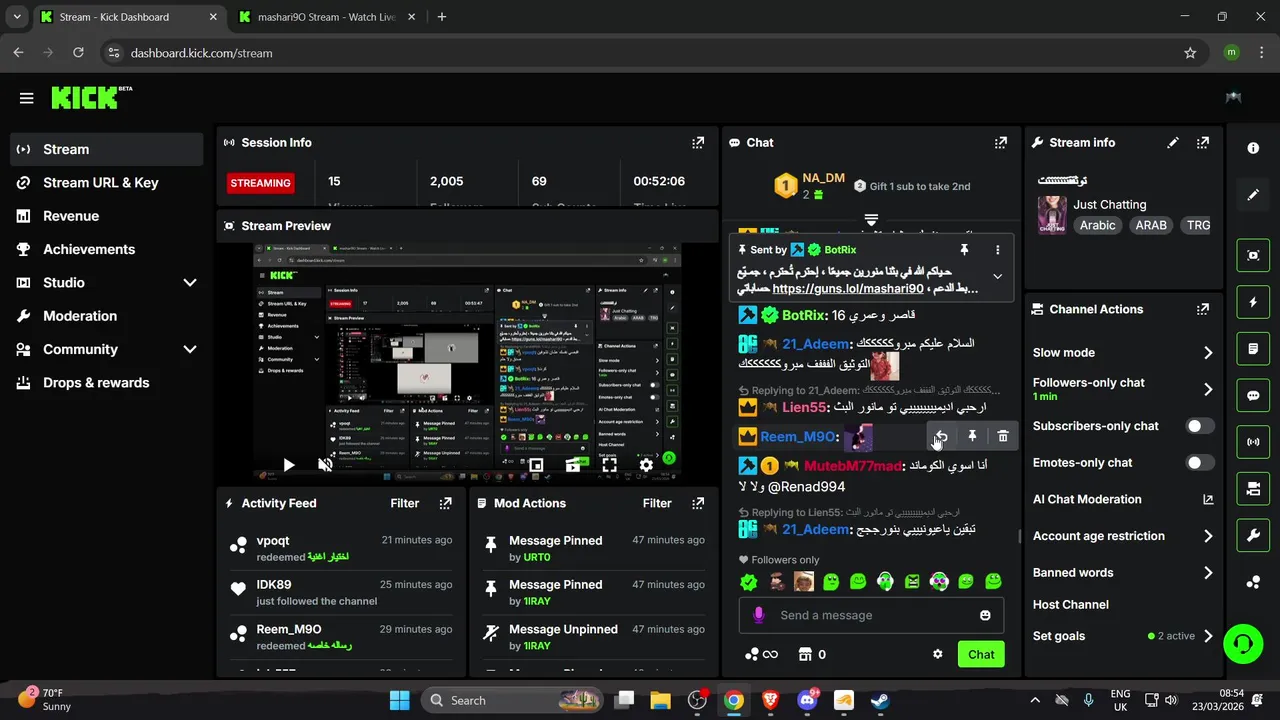Viewport: 1280px width, 720px height.
Task: Edit stream info with the pencil icon
Action: pyautogui.click(x=1173, y=143)
